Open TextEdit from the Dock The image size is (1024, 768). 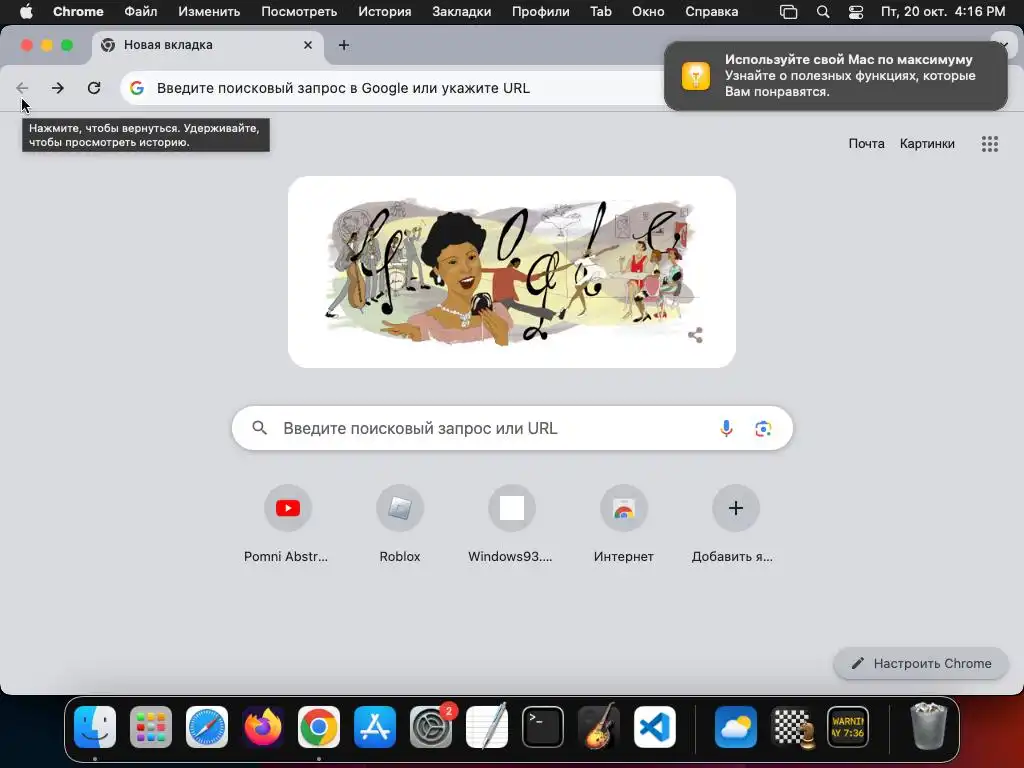pos(487,727)
